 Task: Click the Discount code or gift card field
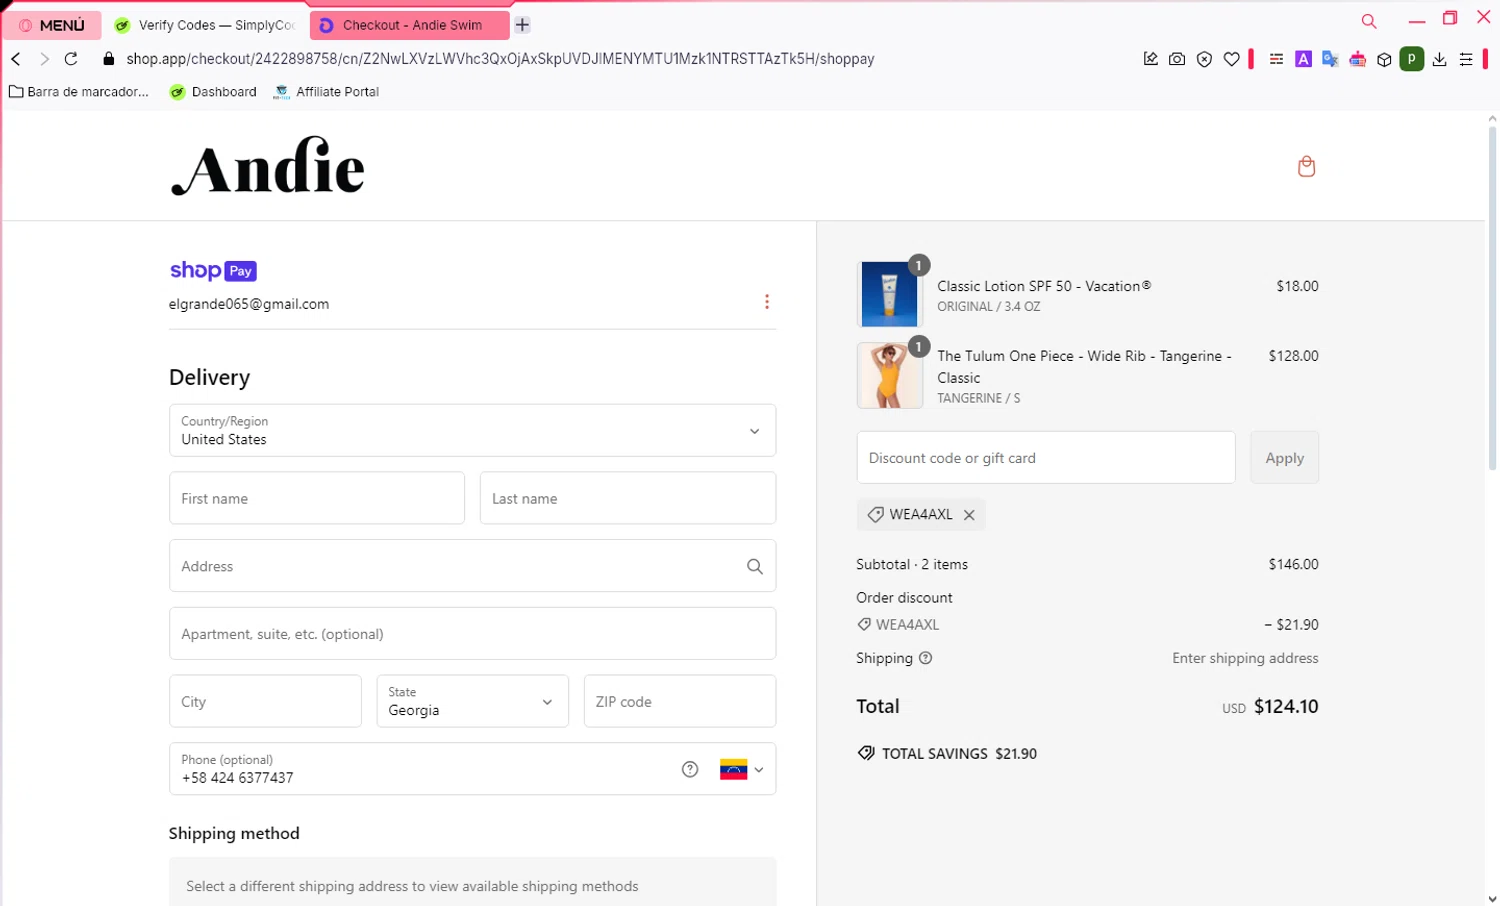point(1046,457)
